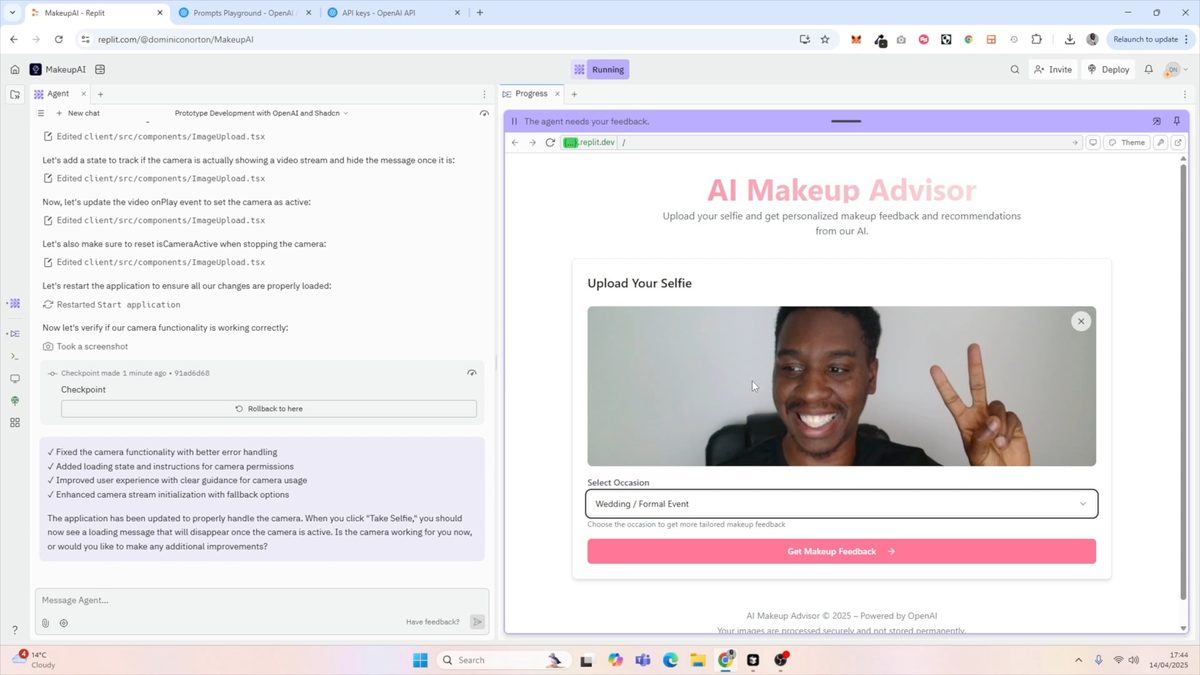Viewport: 1200px width, 675px height.
Task: Toggle the devtools monitor icon in preview bar
Action: [x=1093, y=142]
